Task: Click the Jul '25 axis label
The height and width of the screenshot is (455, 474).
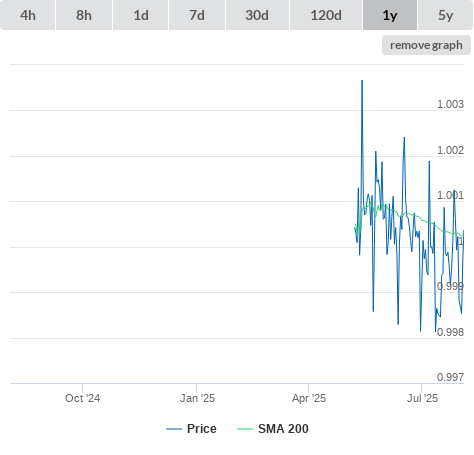Action: [x=422, y=398]
